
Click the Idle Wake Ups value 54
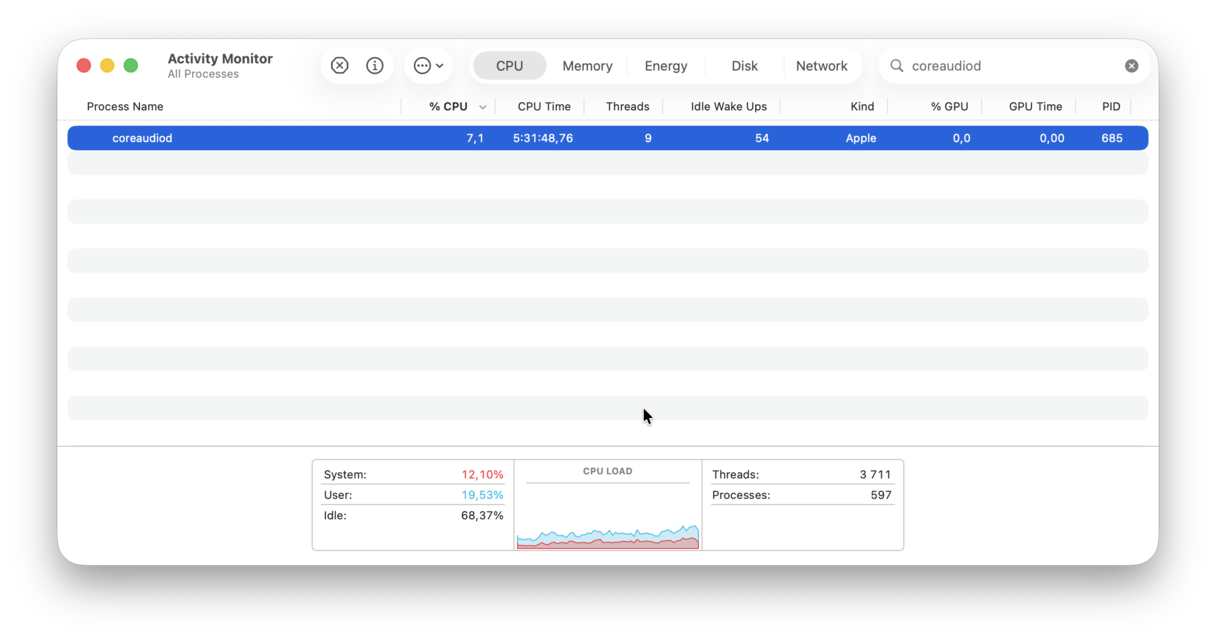[x=762, y=138]
